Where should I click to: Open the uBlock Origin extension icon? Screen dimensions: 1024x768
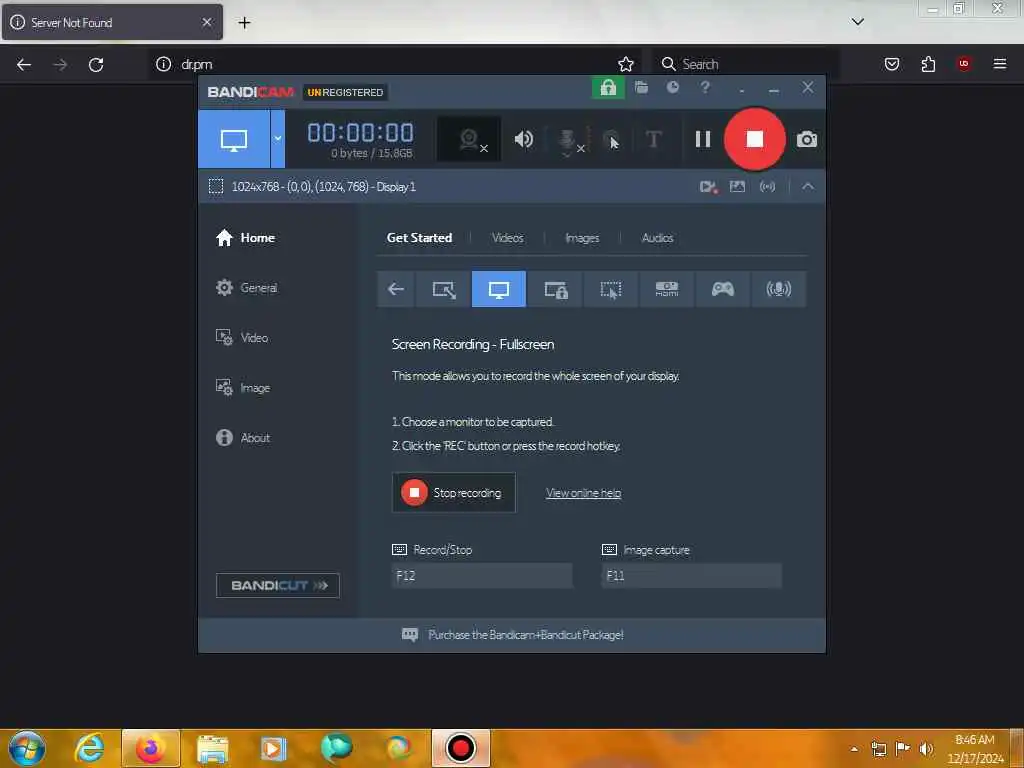click(964, 63)
